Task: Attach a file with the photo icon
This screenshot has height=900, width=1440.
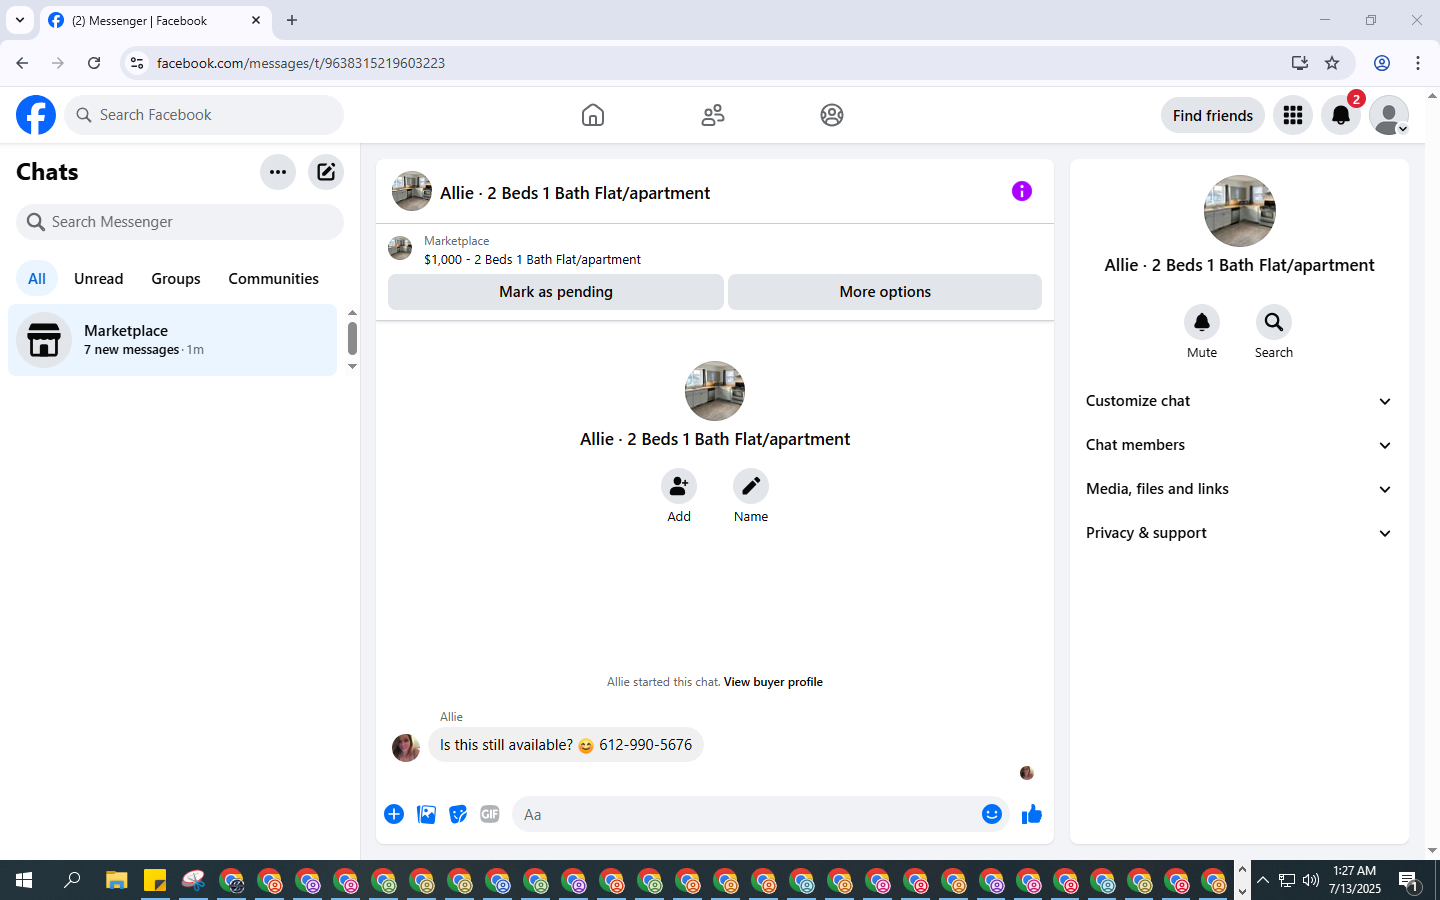Action: click(x=426, y=814)
